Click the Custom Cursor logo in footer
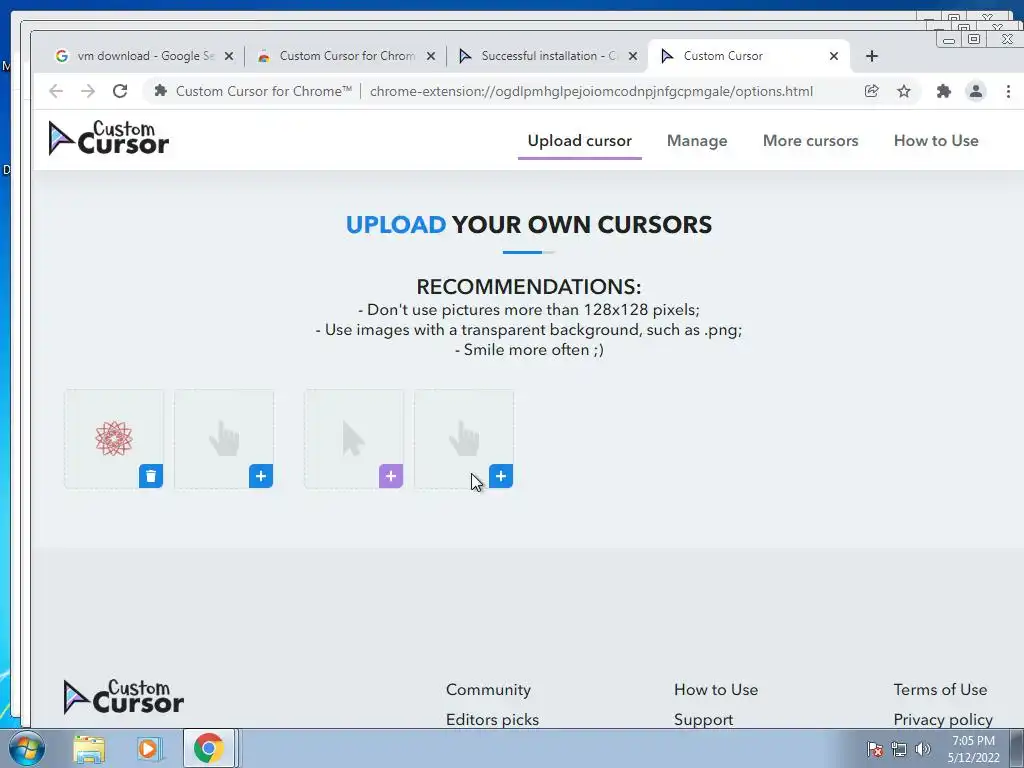1024x768 pixels. 123,696
